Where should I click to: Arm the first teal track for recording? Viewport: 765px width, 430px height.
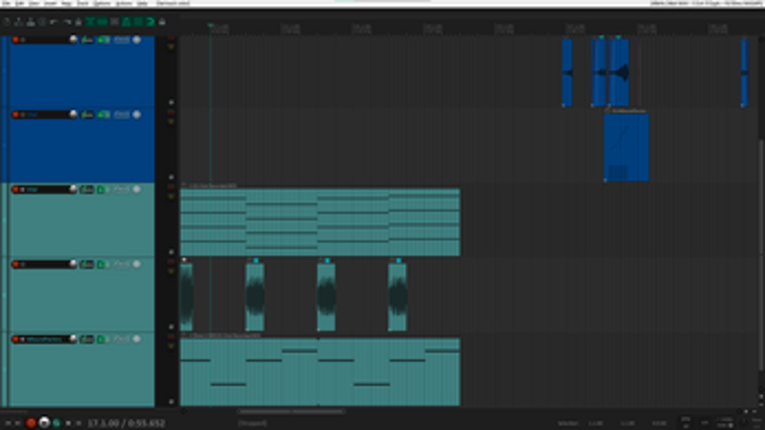pyautogui.click(x=15, y=189)
